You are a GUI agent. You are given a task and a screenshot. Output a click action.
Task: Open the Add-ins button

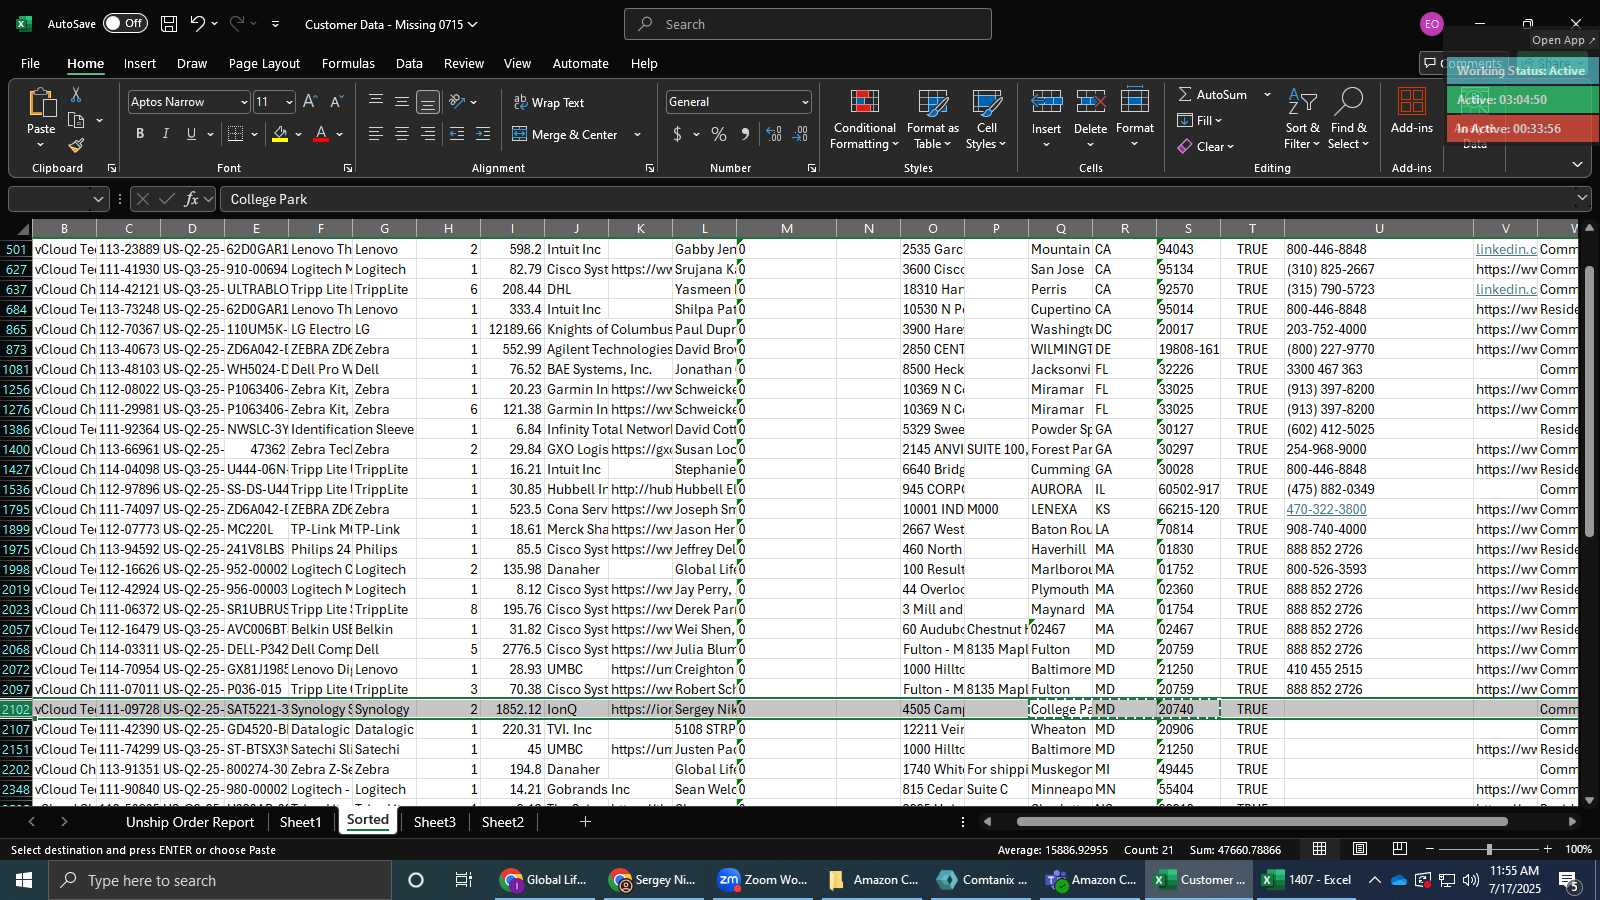point(1412,112)
